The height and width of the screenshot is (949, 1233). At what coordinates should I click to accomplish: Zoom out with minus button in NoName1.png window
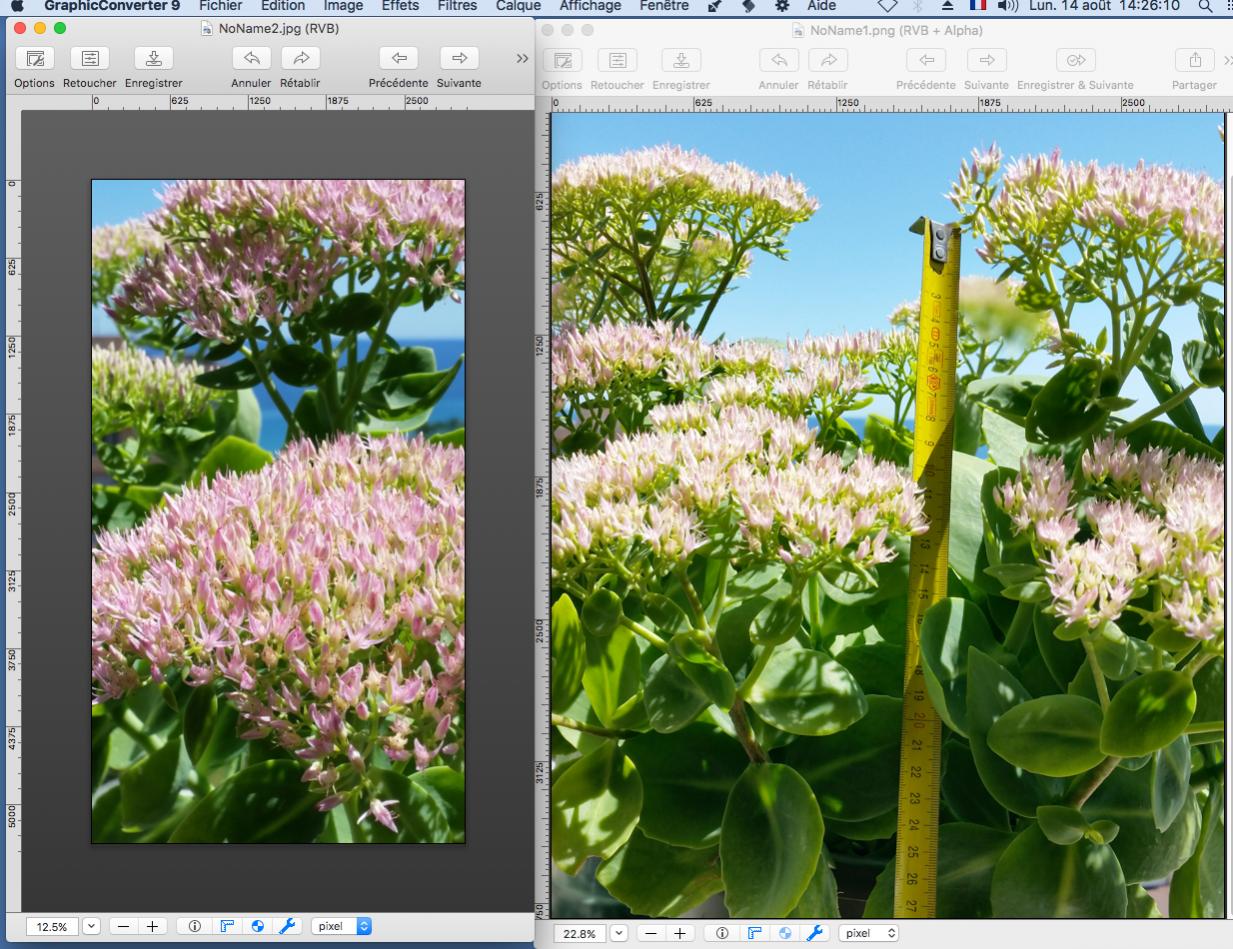point(651,934)
